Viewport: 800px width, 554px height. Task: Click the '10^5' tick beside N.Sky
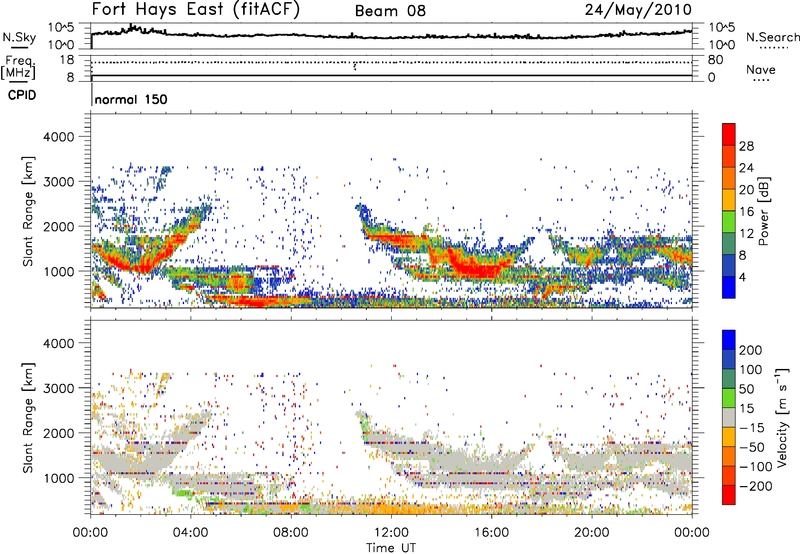(x=61, y=27)
